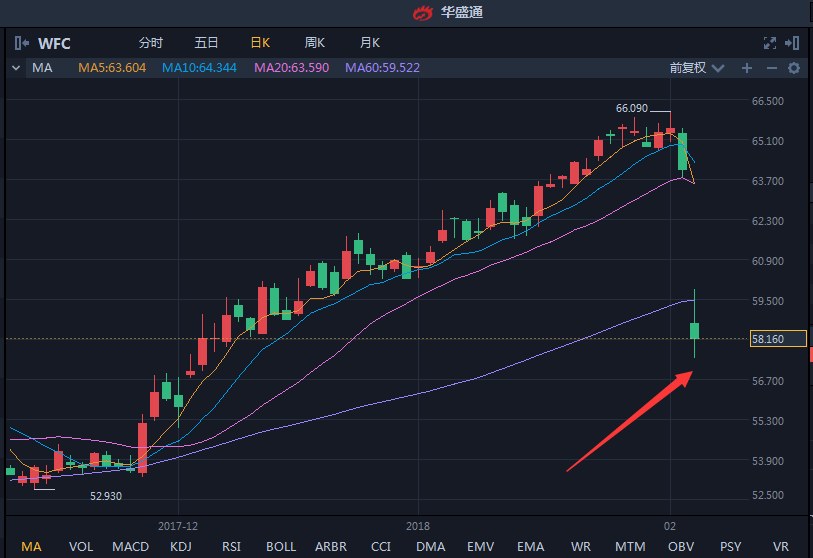
Task: Click the right panel collapse icon
Action: pos(793,43)
